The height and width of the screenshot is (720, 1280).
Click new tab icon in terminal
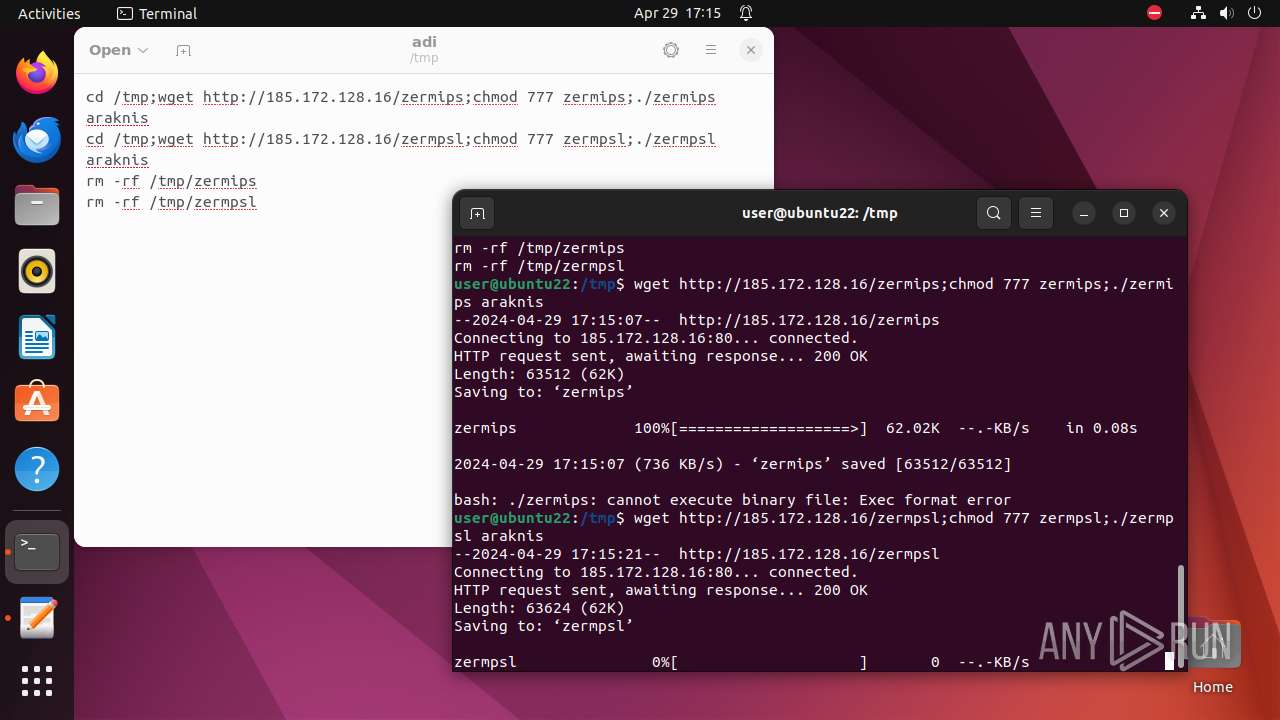point(477,213)
